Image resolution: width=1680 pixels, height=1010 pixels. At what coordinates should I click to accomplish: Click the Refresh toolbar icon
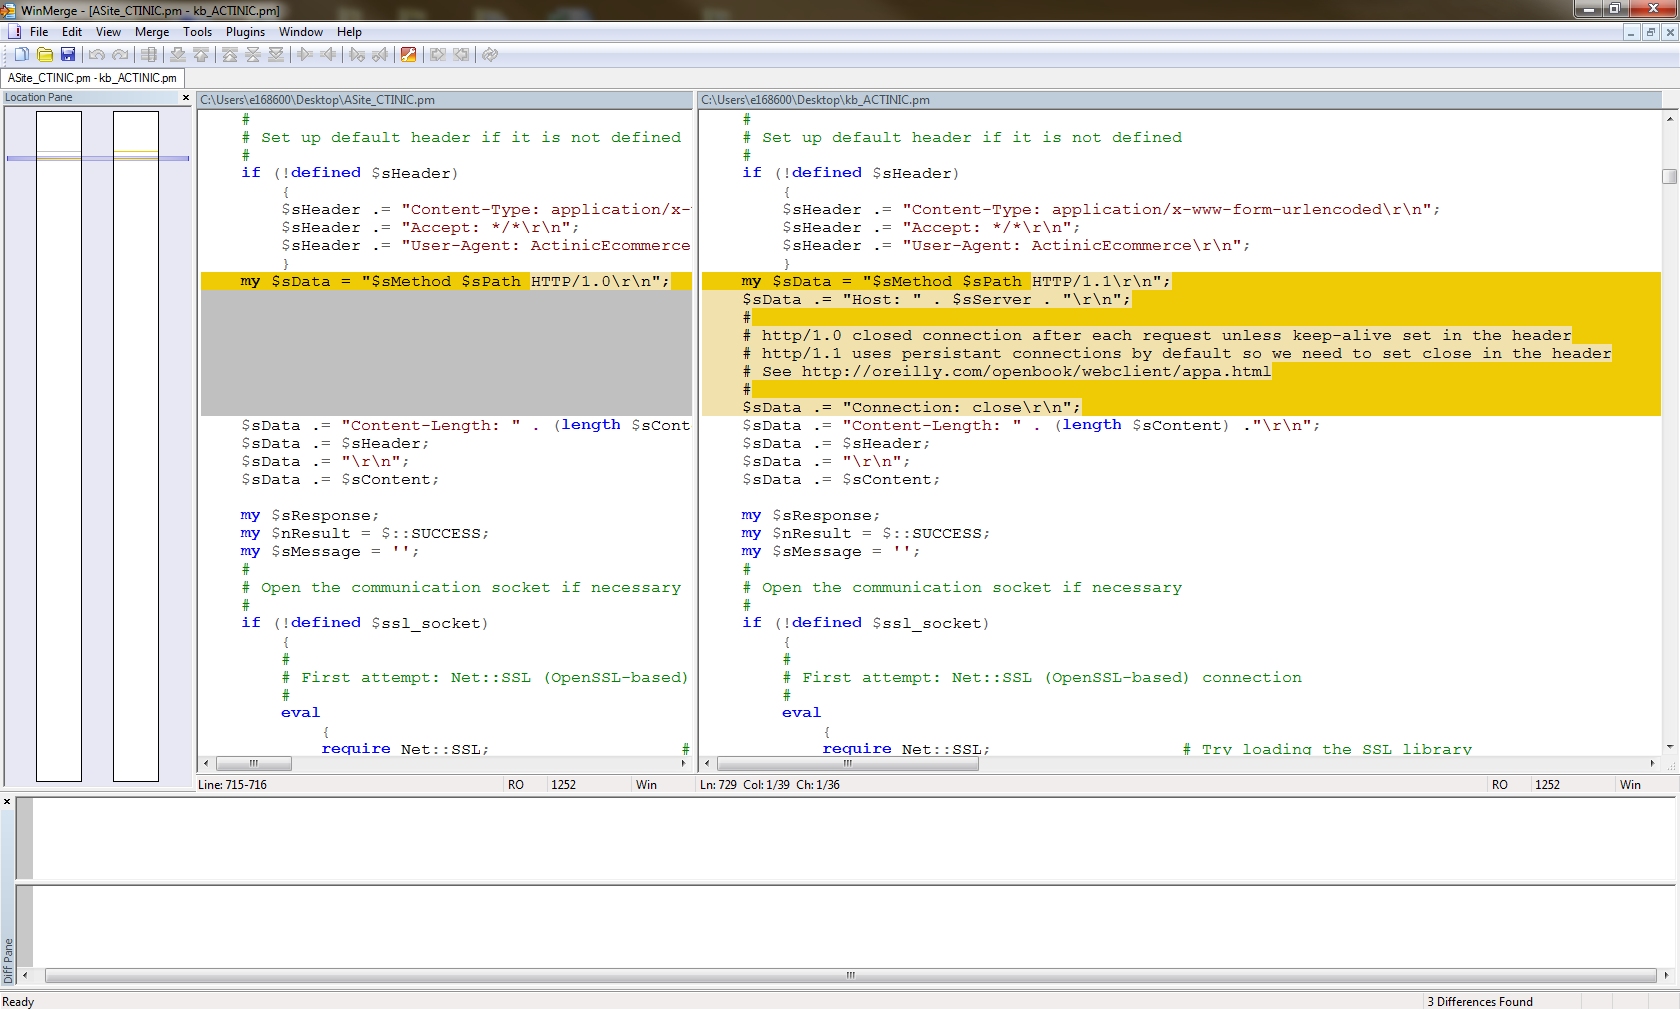(490, 55)
